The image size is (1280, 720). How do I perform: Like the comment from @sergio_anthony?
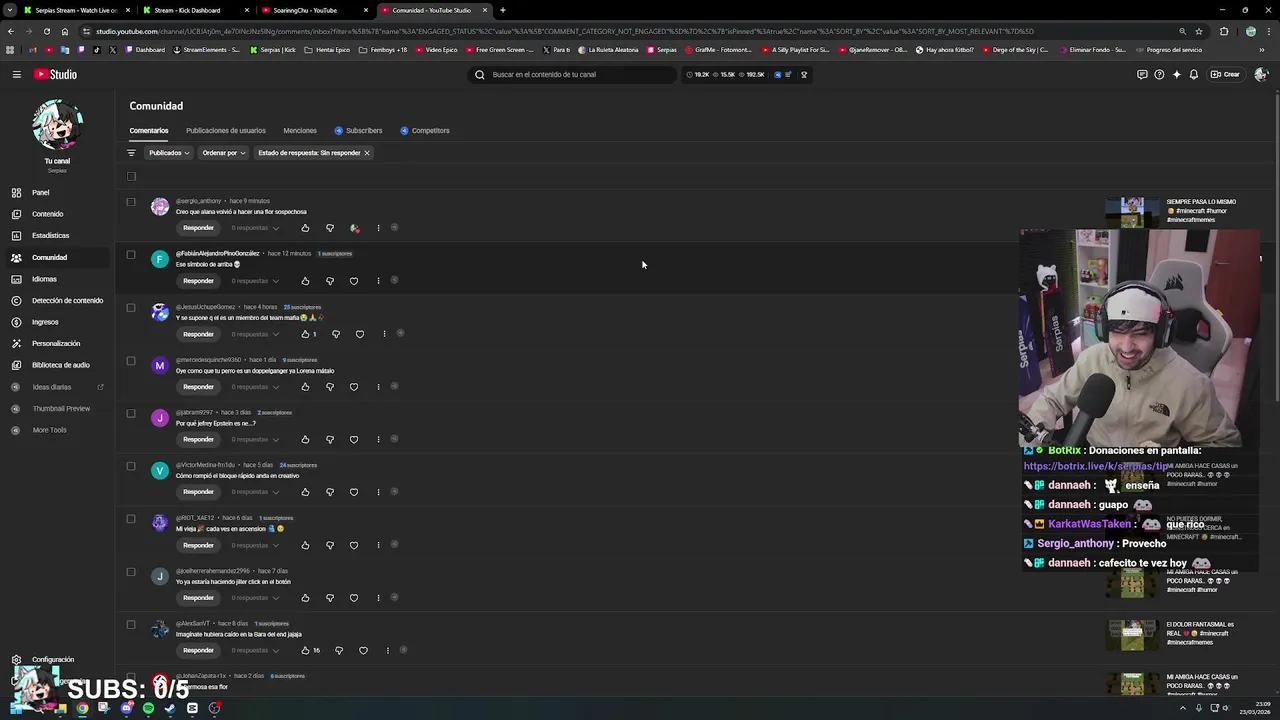click(x=305, y=228)
